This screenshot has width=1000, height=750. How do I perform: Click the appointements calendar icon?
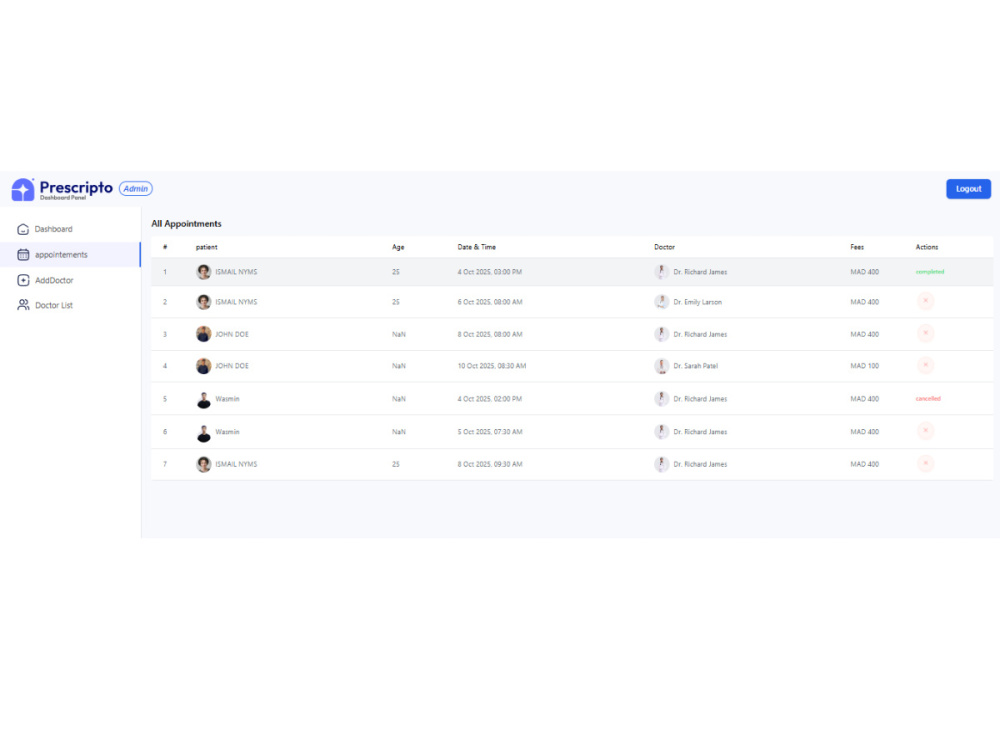(23, 254)
